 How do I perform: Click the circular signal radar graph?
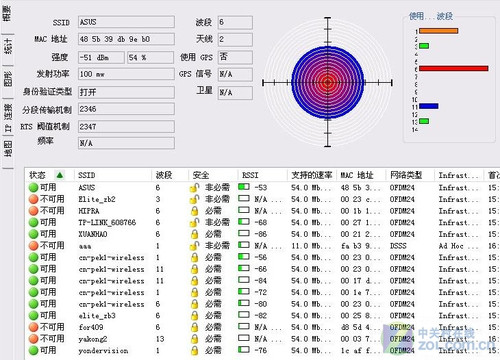(328, 82)
